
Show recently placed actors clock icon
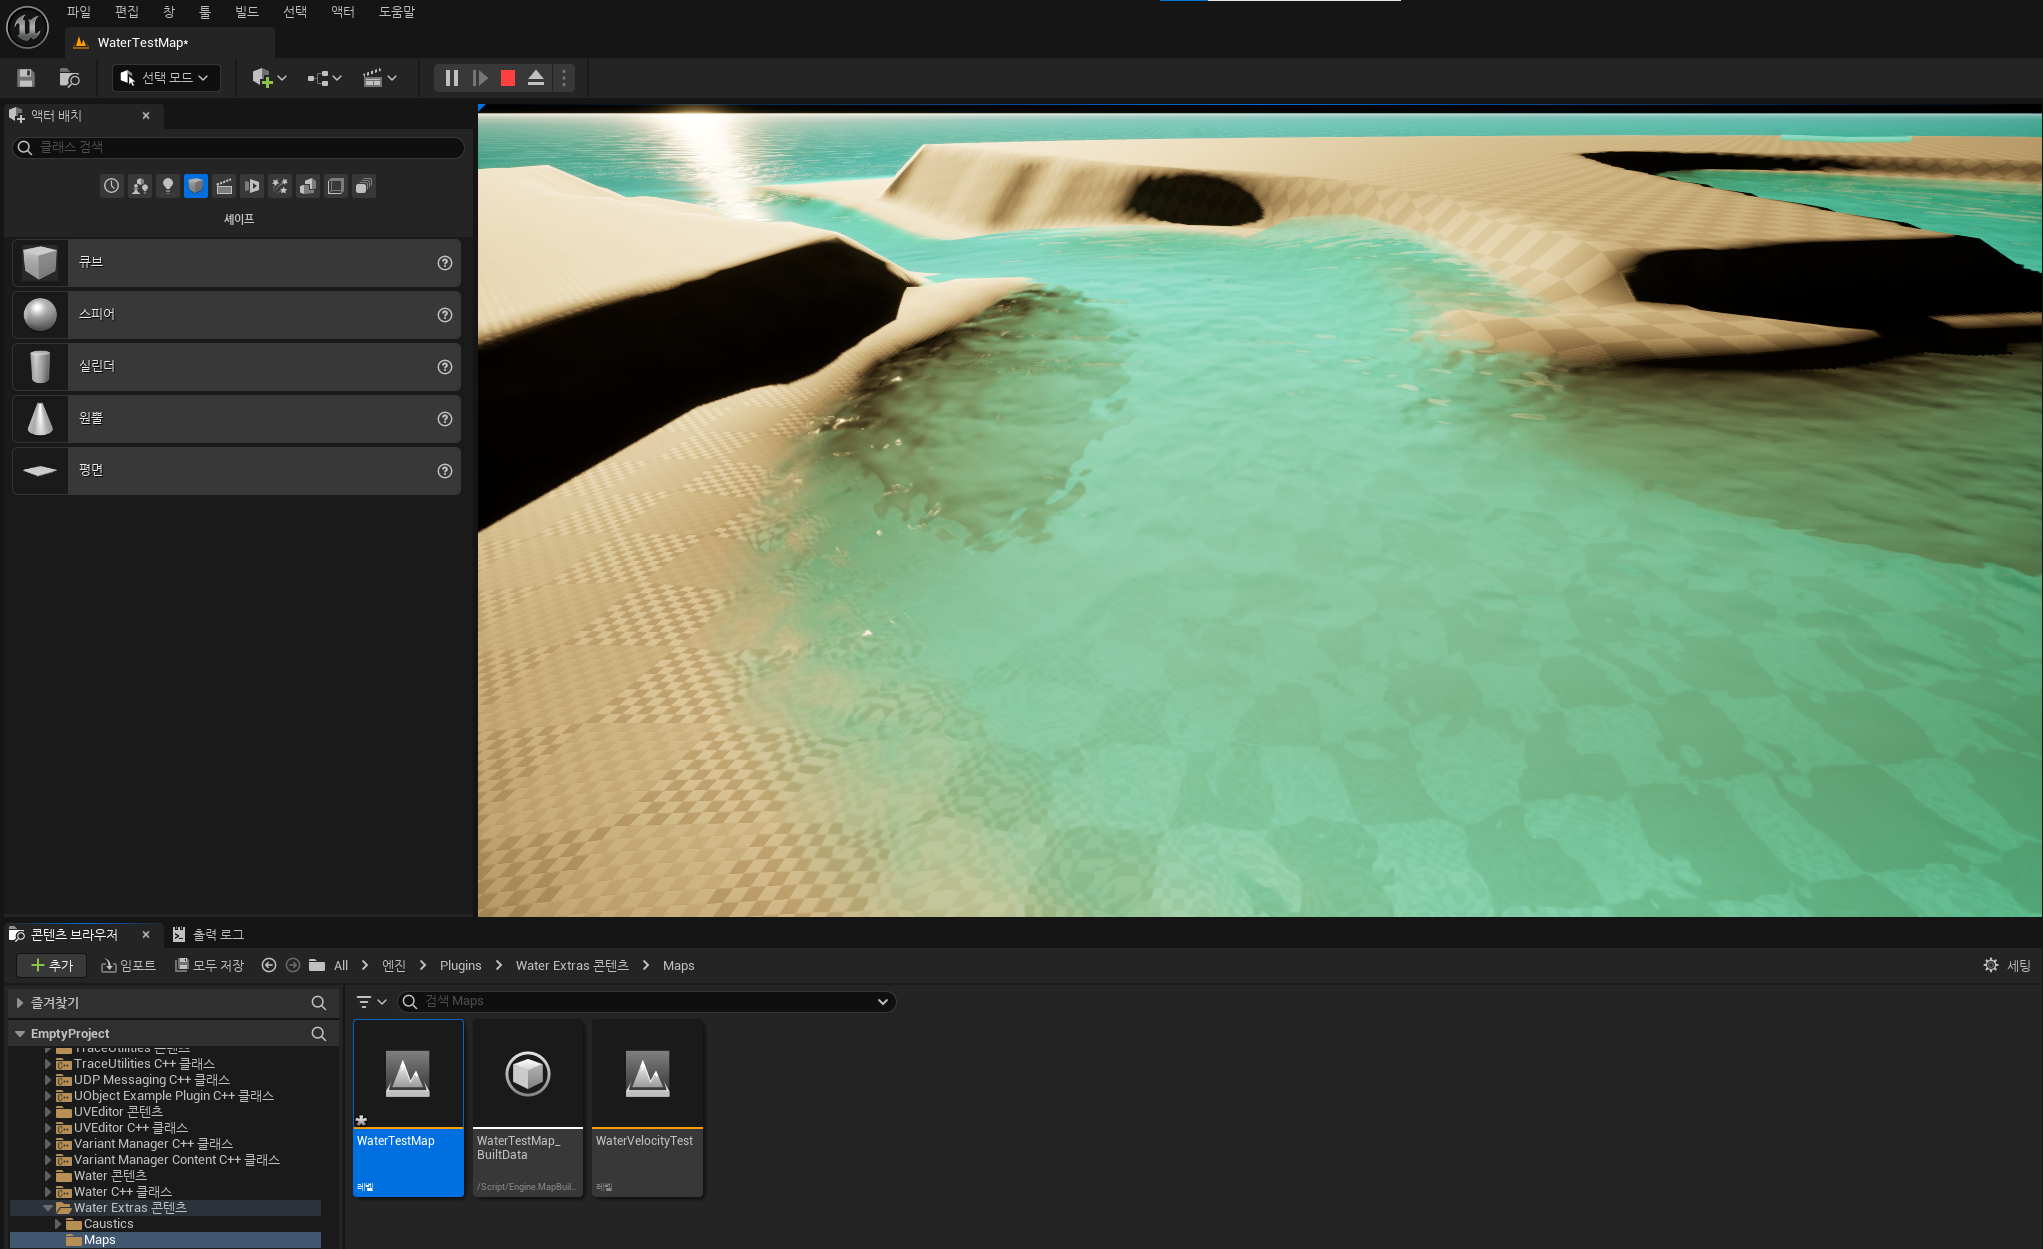pyautogui.click(x=112, y=186)
